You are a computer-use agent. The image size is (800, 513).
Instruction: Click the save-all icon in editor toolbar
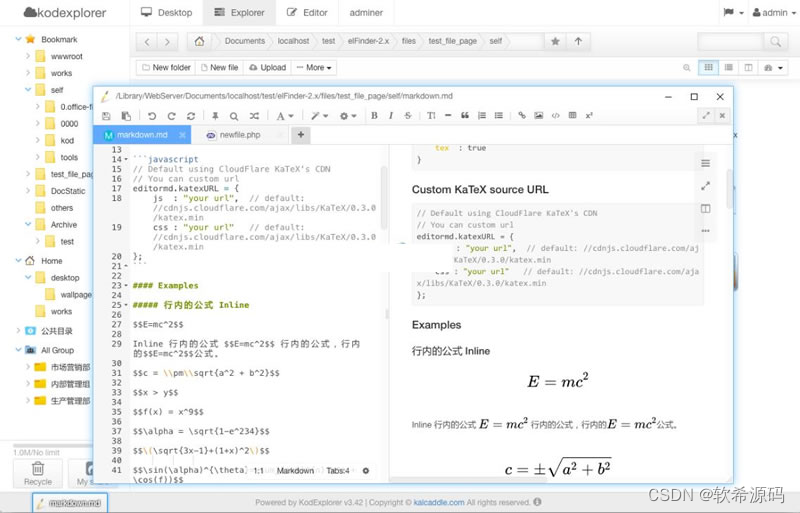(126, 116)
